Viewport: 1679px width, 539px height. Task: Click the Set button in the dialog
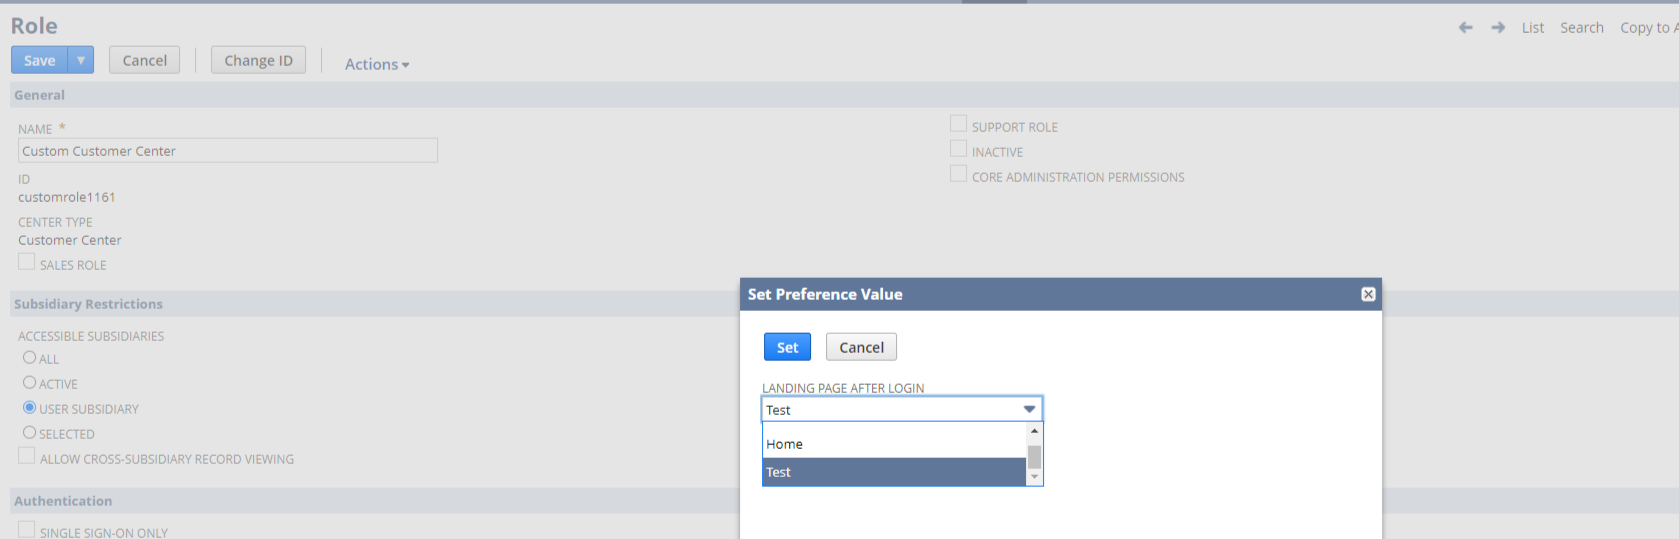787,347
